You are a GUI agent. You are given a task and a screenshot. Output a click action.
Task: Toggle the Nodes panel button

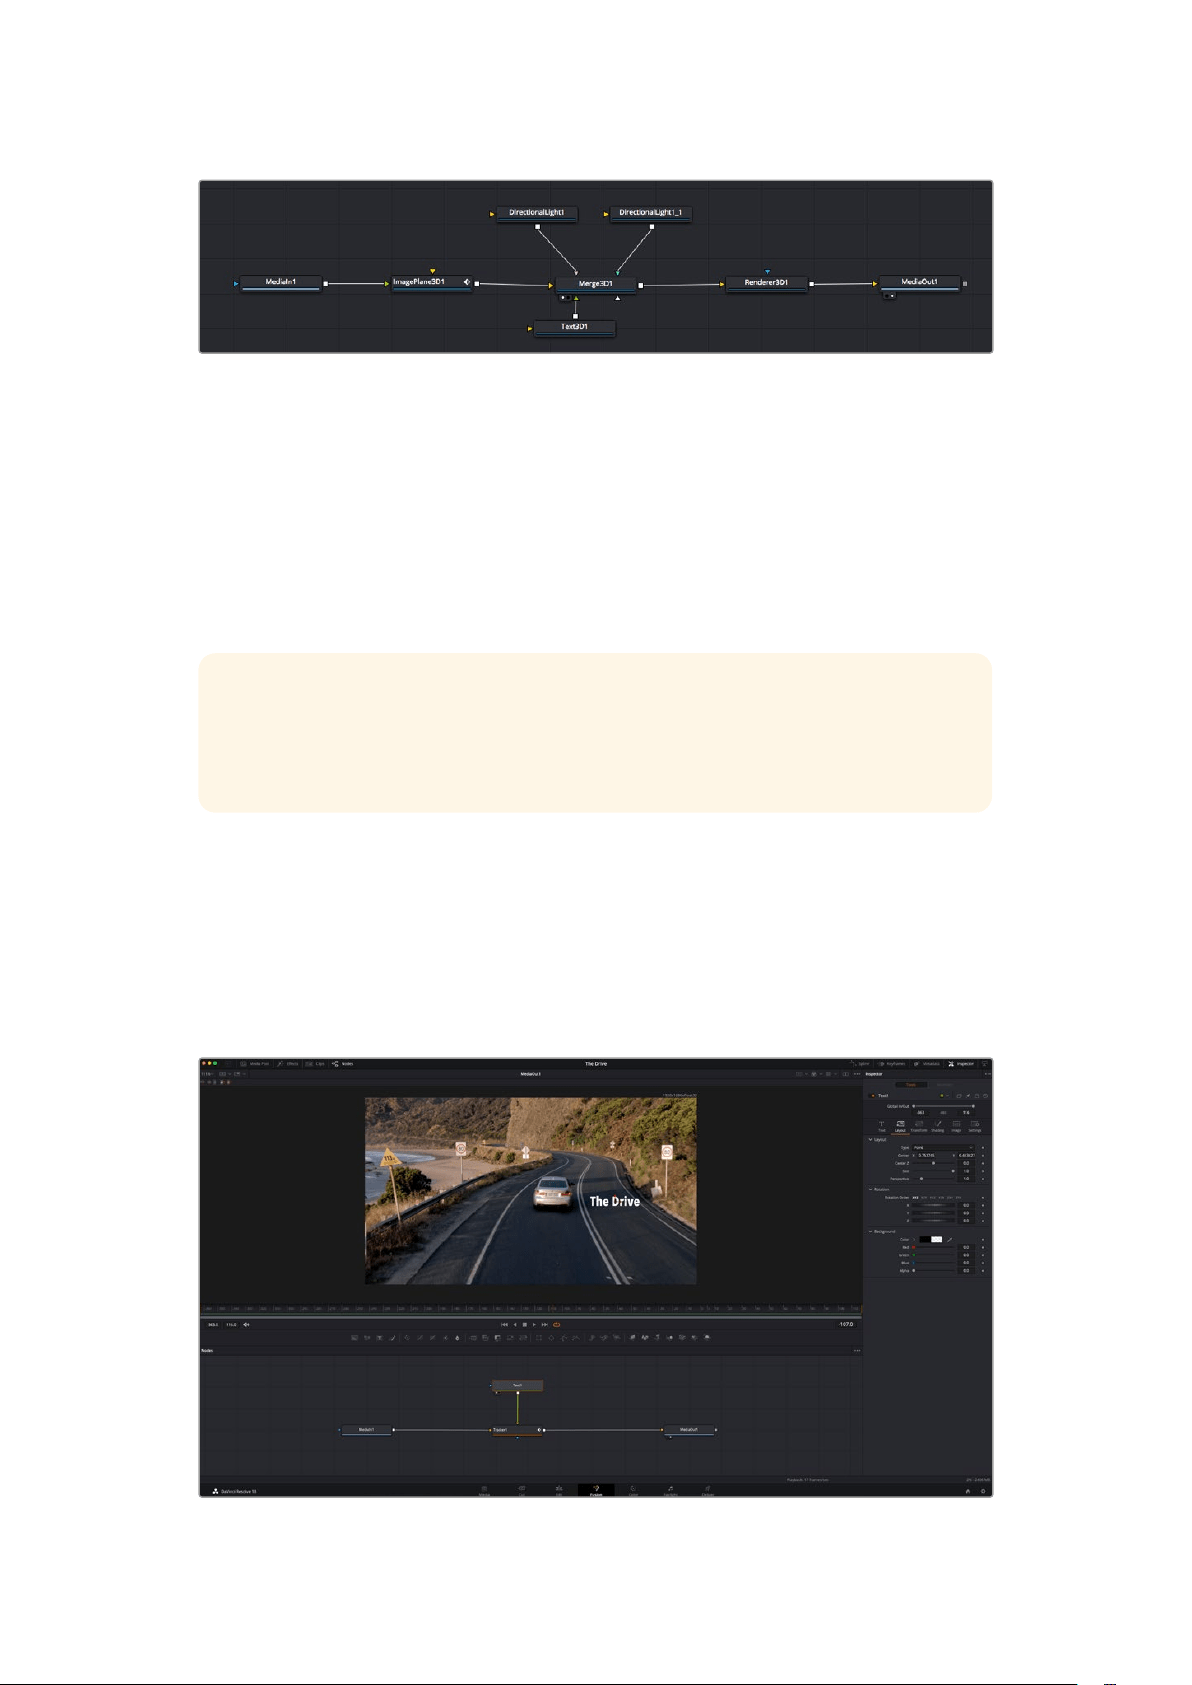point(343,1064)
